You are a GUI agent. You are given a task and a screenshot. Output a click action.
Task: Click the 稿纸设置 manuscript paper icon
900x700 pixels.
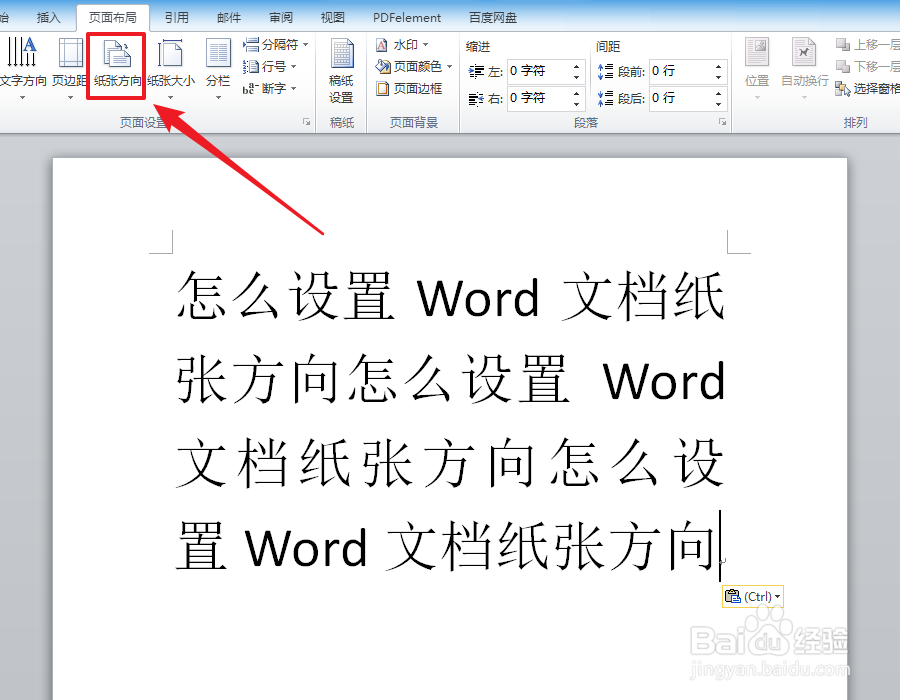342,55
